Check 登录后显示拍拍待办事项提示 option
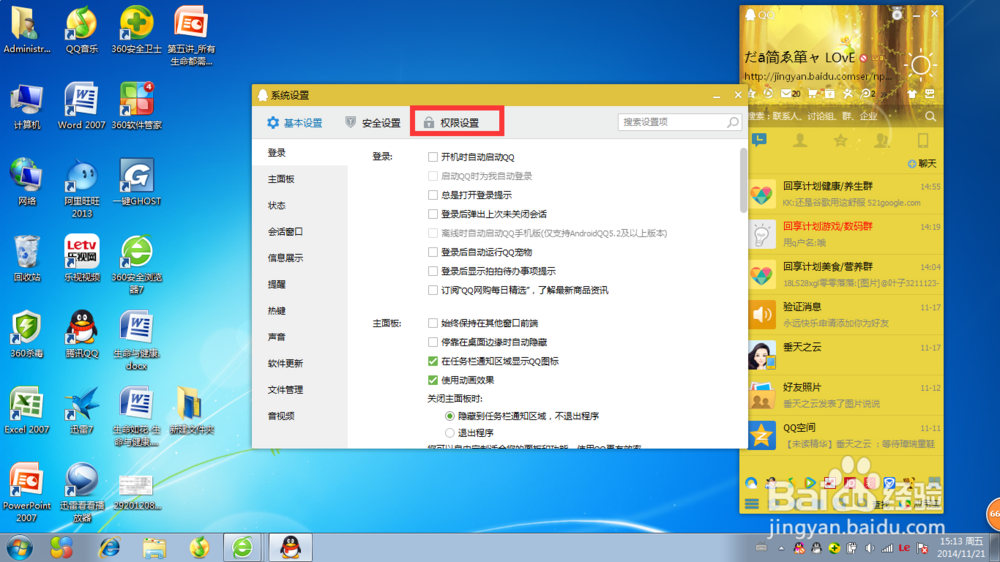 coord(433,272)
